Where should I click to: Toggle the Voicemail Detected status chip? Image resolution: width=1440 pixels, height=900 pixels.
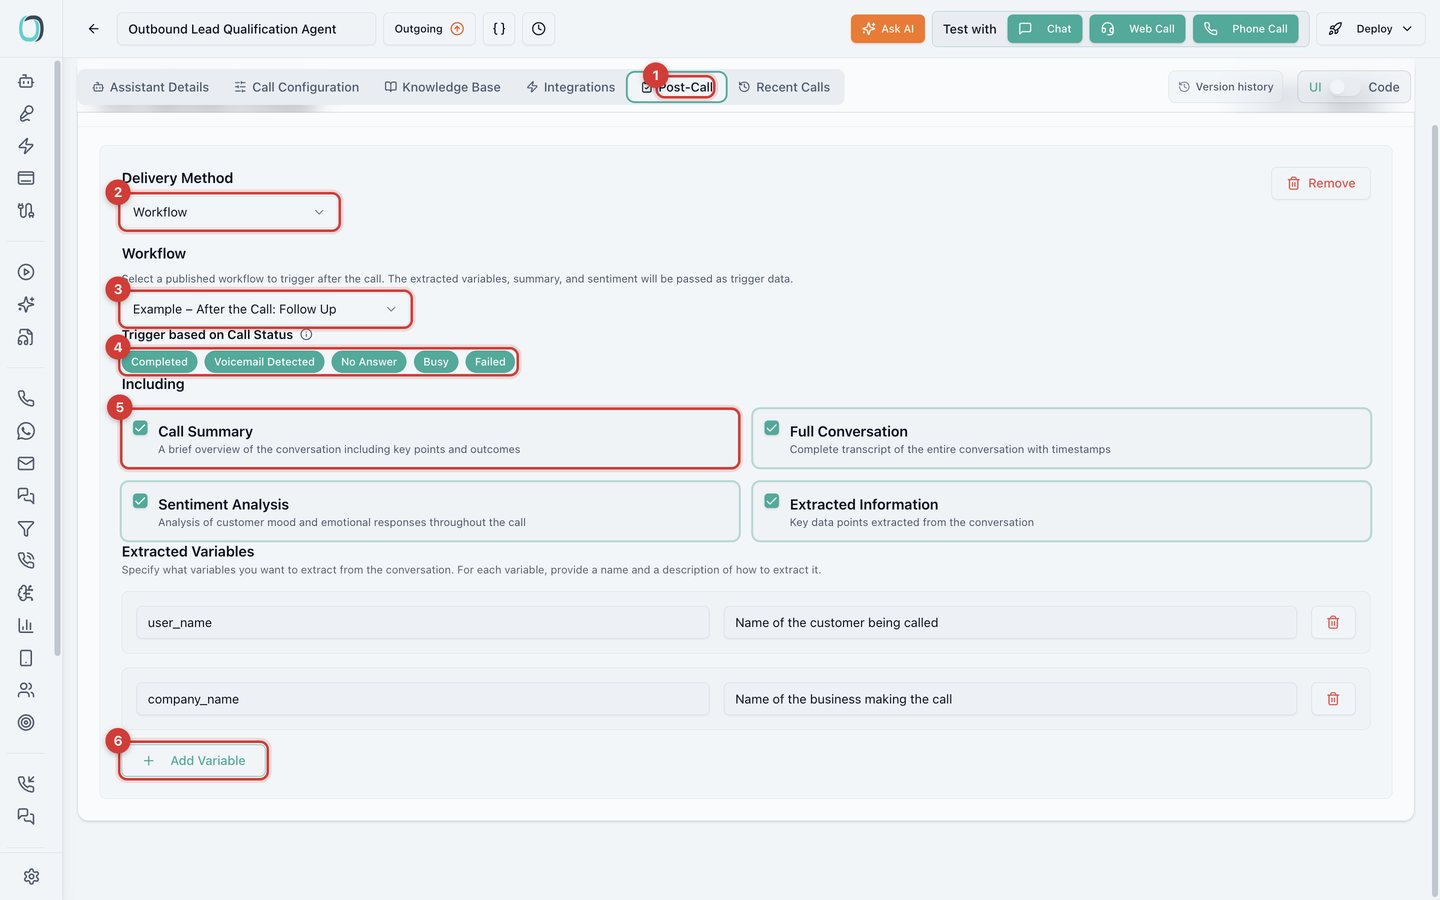(x=264, y=362)
